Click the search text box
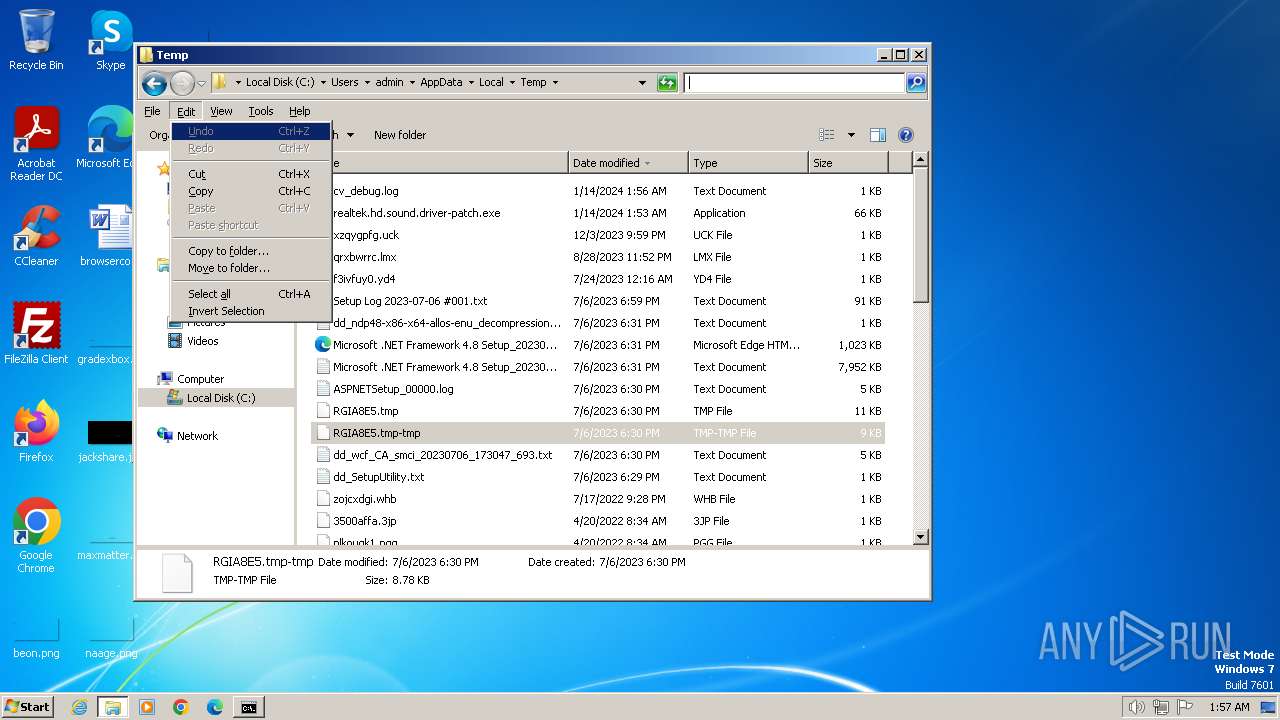Image resolution: width=1280 pixels, height=720 pixels. (795, 83)
